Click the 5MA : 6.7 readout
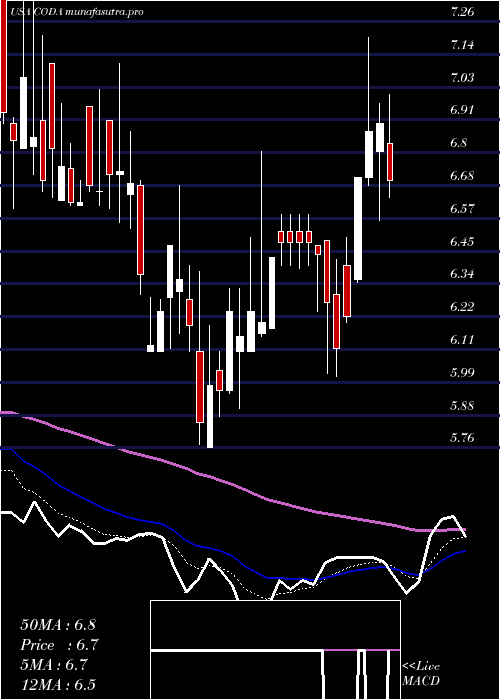Viewport: 500px width, 700px height. click(x=54, y=664)
